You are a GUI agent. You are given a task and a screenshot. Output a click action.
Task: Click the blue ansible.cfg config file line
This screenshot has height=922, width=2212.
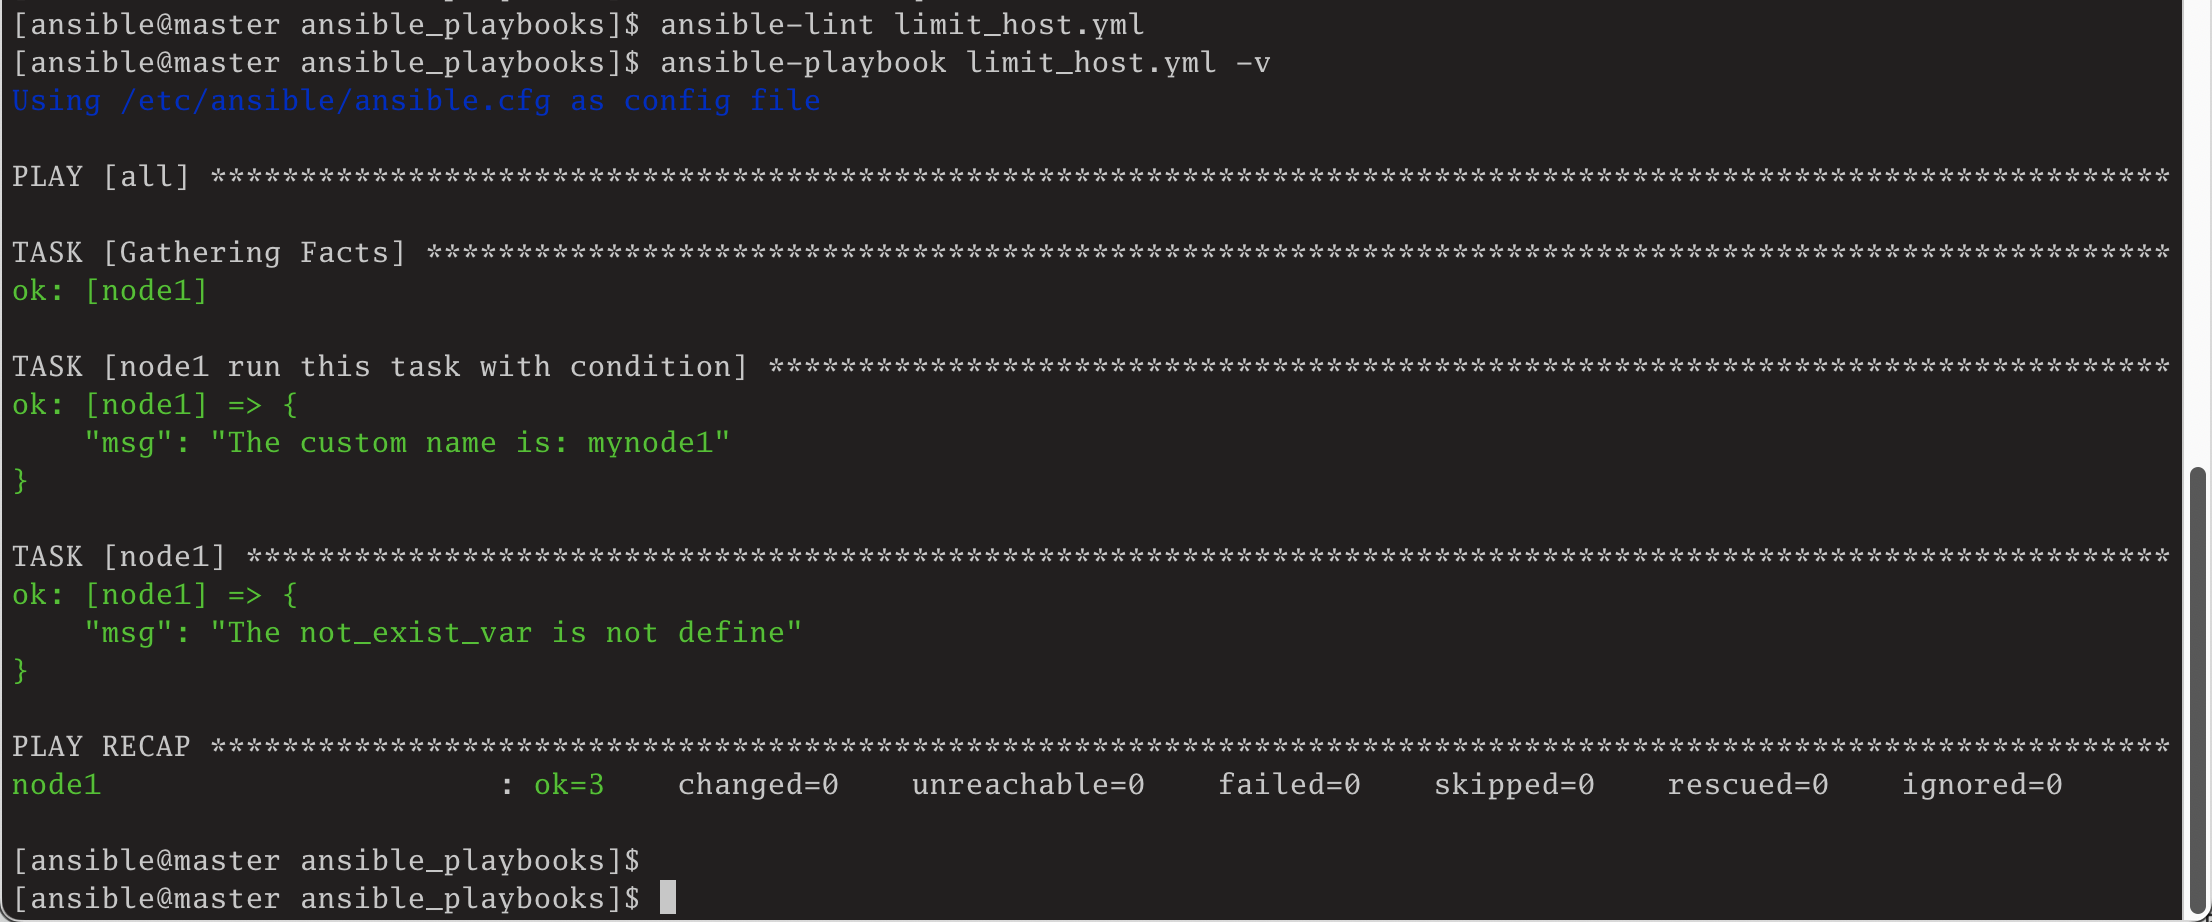[416, 101]
